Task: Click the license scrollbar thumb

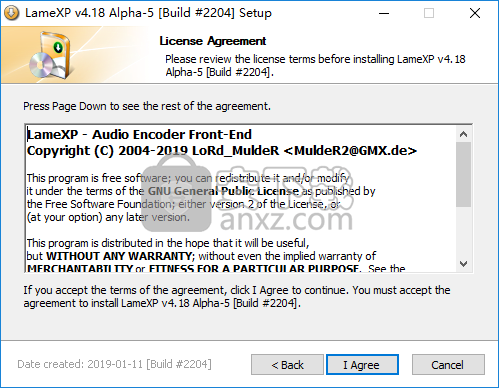Action: (463, 174)
